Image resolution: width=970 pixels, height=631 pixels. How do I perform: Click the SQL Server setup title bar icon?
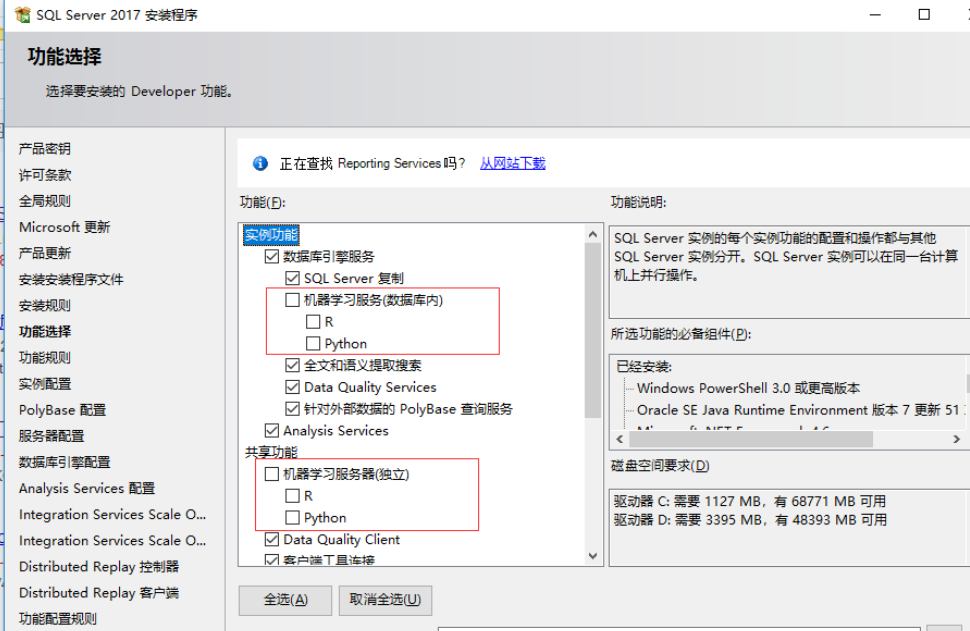coord(22,15)
